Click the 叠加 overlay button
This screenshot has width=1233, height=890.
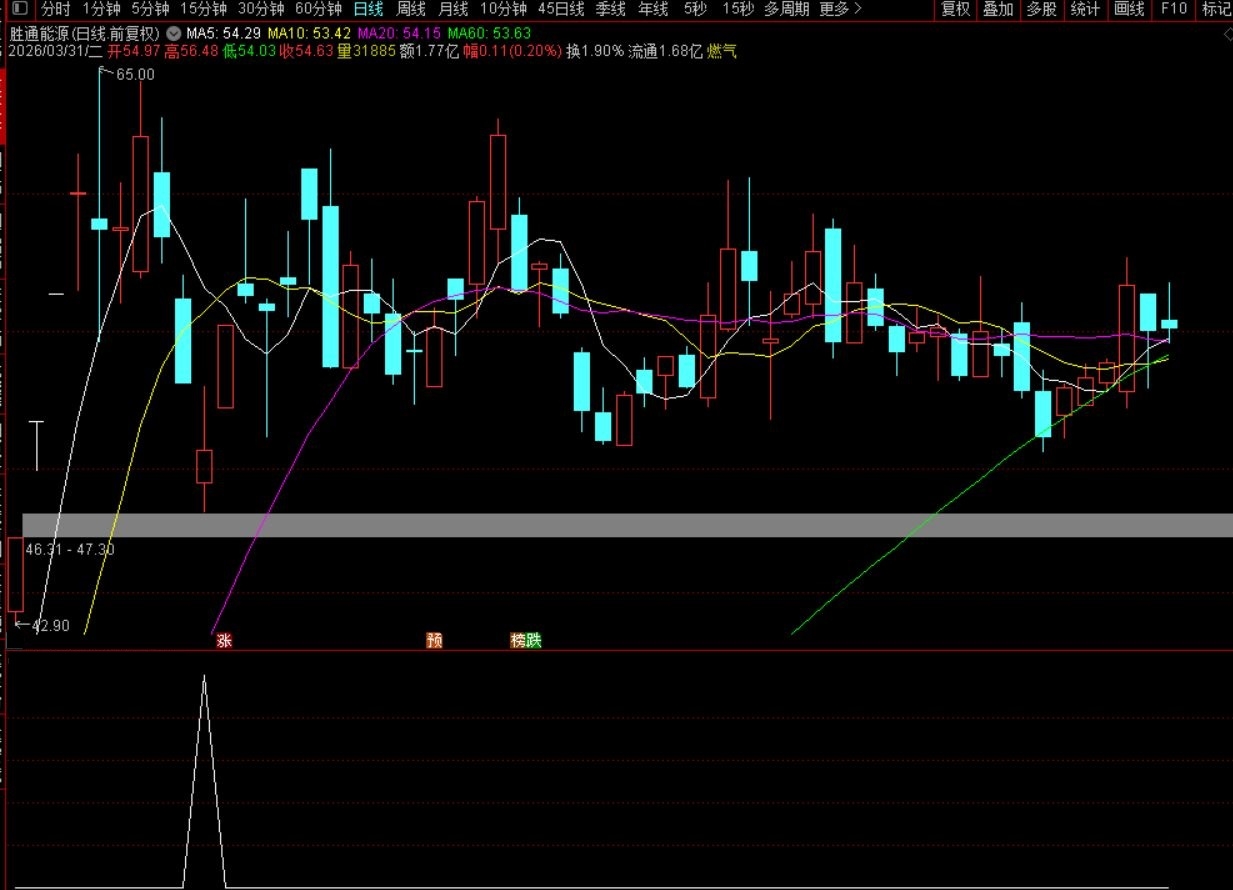(998, 10)
